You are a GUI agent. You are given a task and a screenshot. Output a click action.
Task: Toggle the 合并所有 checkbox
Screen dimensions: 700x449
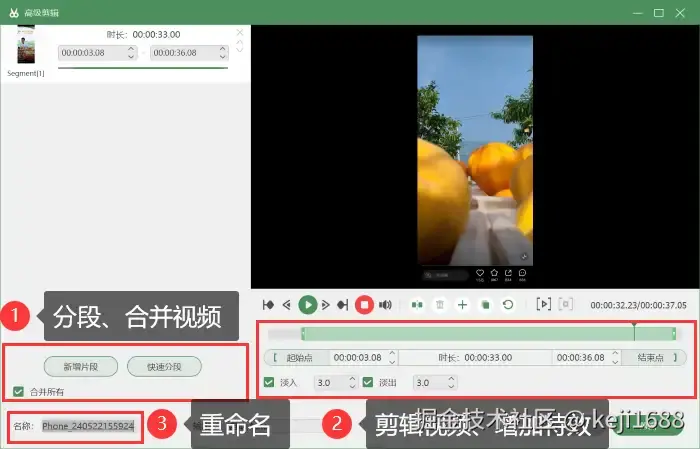point(18,391)
